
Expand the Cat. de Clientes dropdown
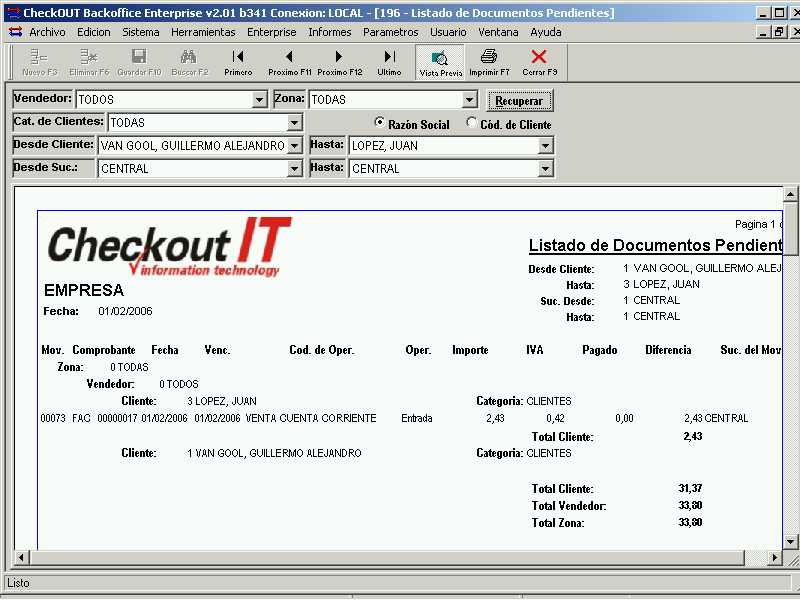[x=294, y=122]
